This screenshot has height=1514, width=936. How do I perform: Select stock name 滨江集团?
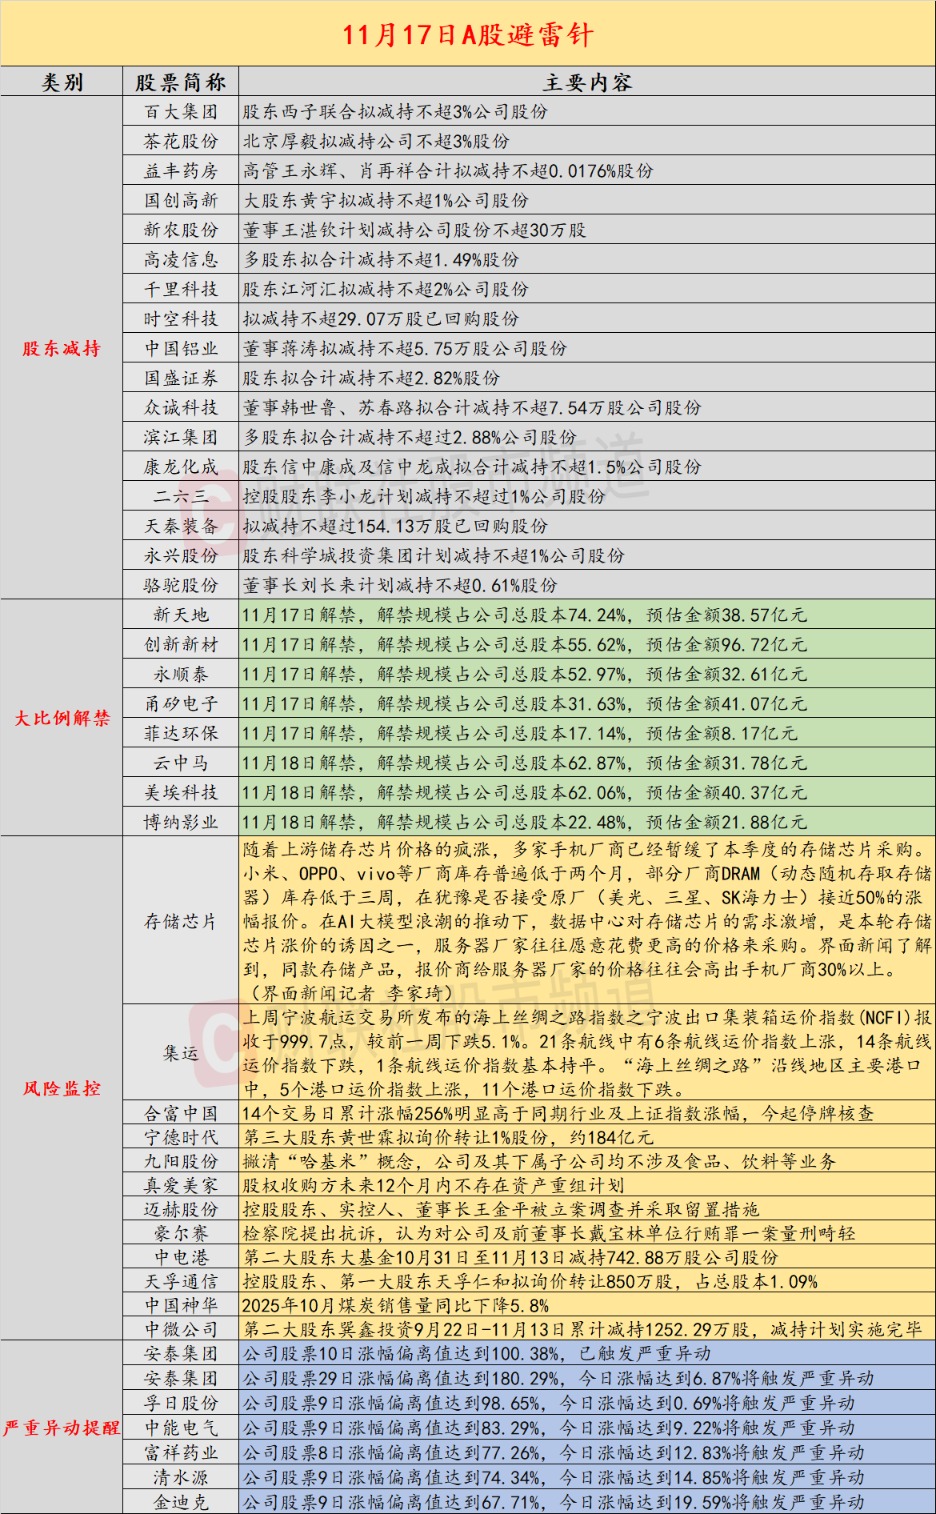click(181, 437)
